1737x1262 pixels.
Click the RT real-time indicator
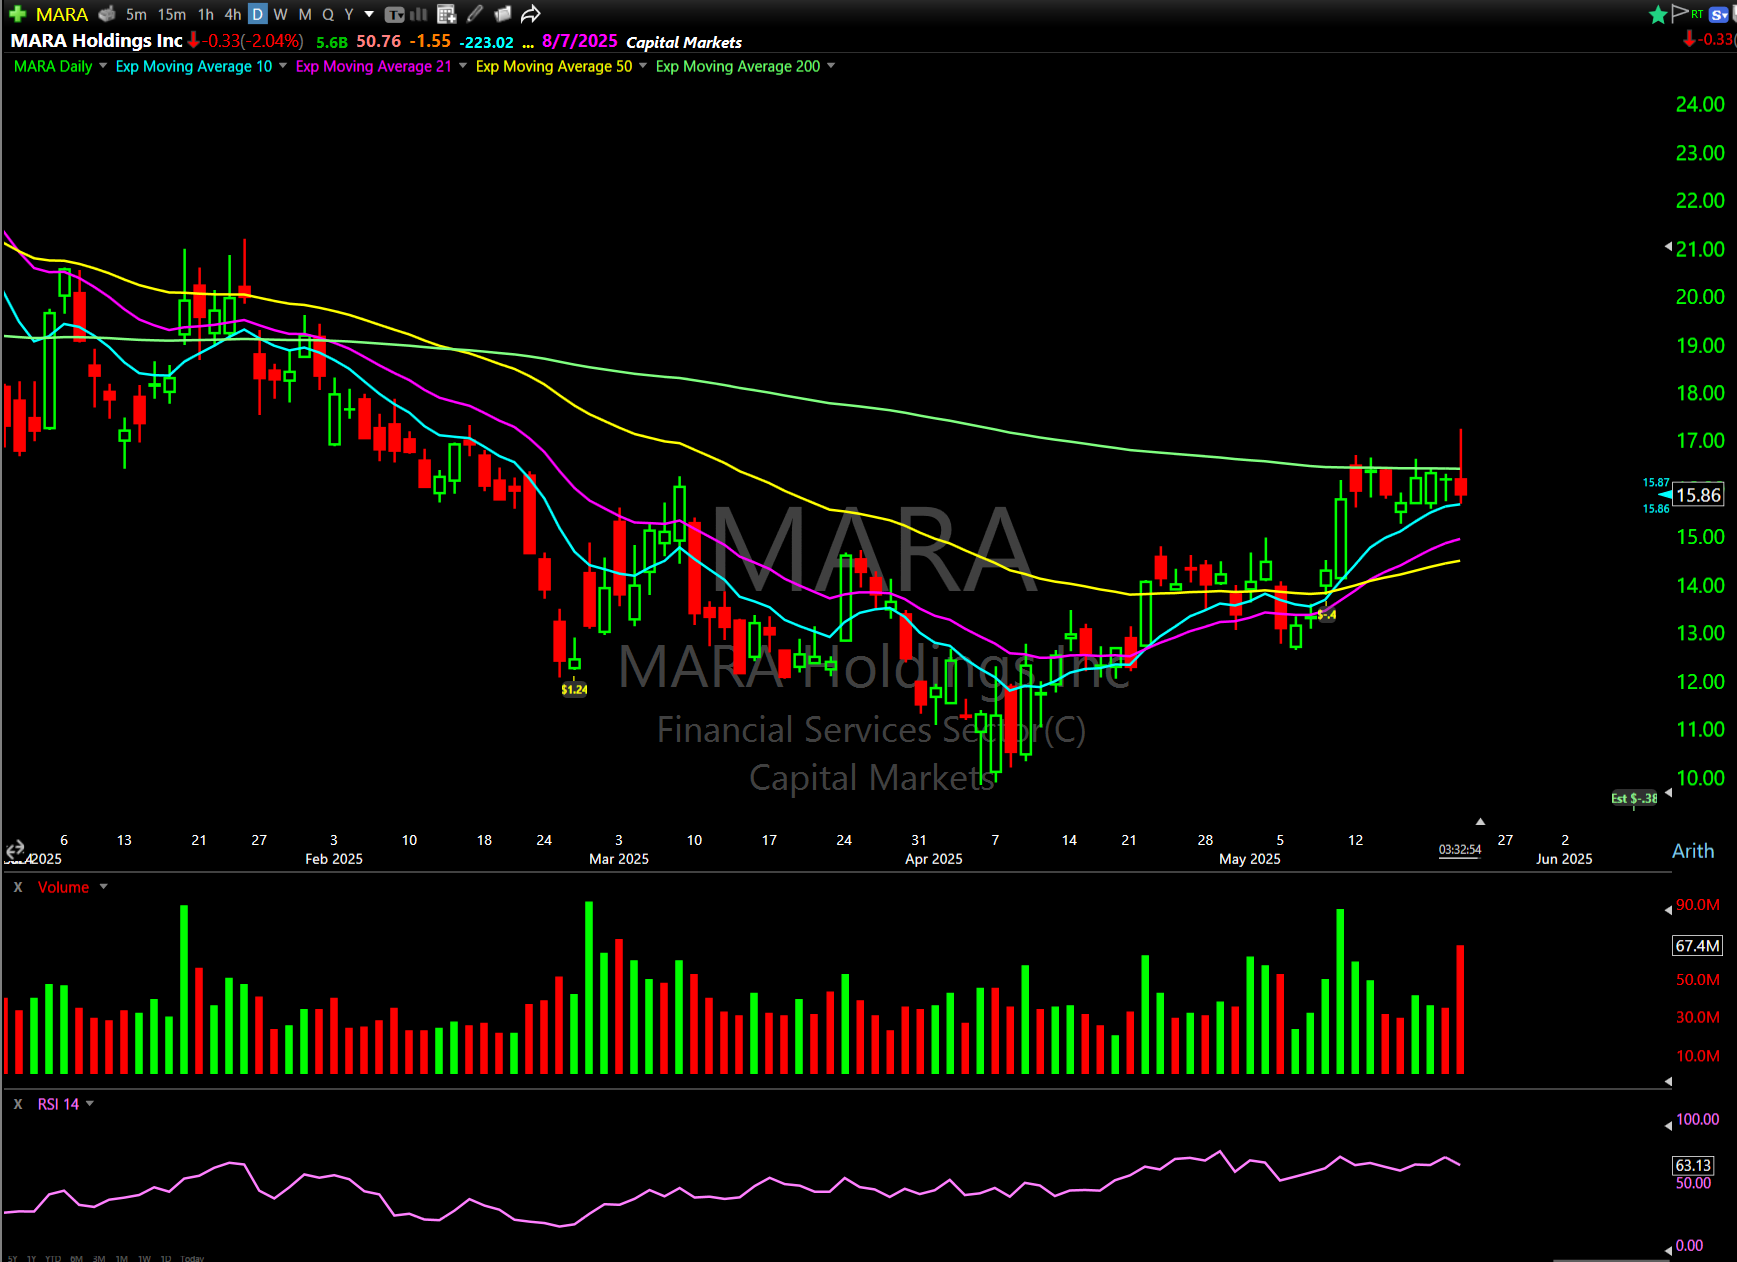point(1698,13)
